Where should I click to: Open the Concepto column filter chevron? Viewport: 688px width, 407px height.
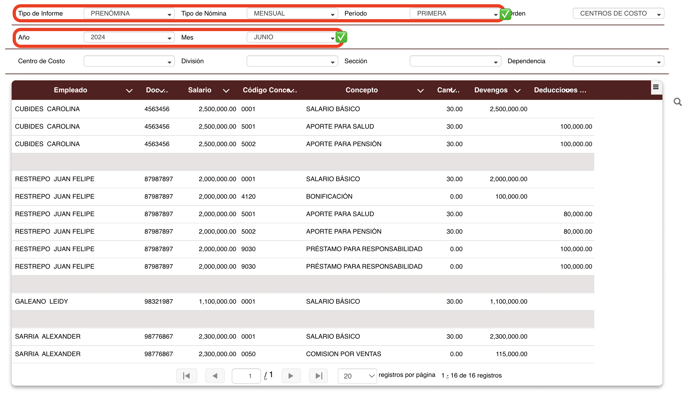(x=420, y=91)
